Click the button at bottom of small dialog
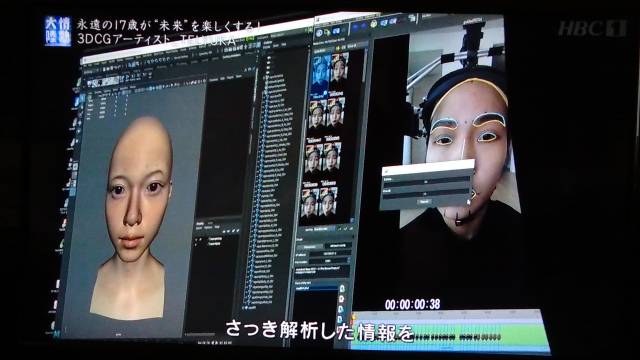640x360 pixels. tap(424, 202)
